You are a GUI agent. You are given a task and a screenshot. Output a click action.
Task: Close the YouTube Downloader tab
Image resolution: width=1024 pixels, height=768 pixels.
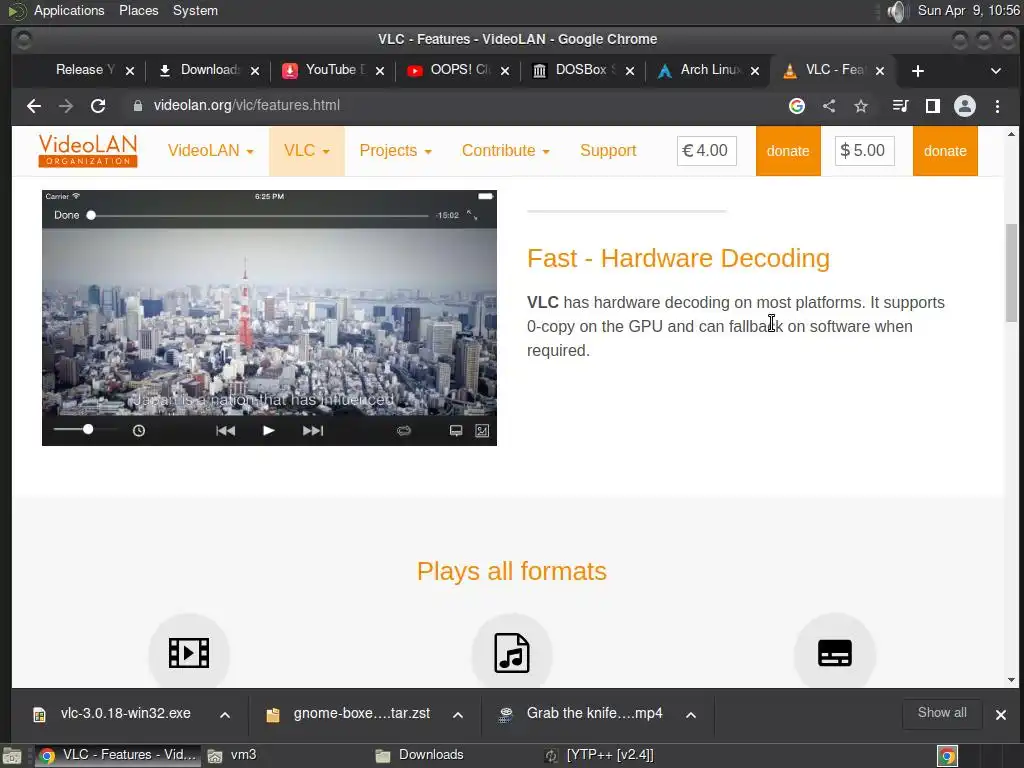coord(379,71)
